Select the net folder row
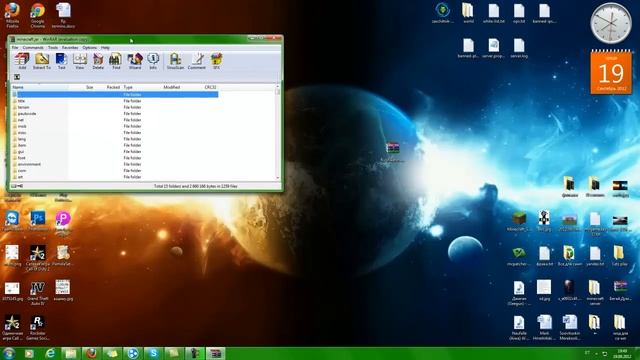This screenshot has width=640, height=360. (115, 120)
